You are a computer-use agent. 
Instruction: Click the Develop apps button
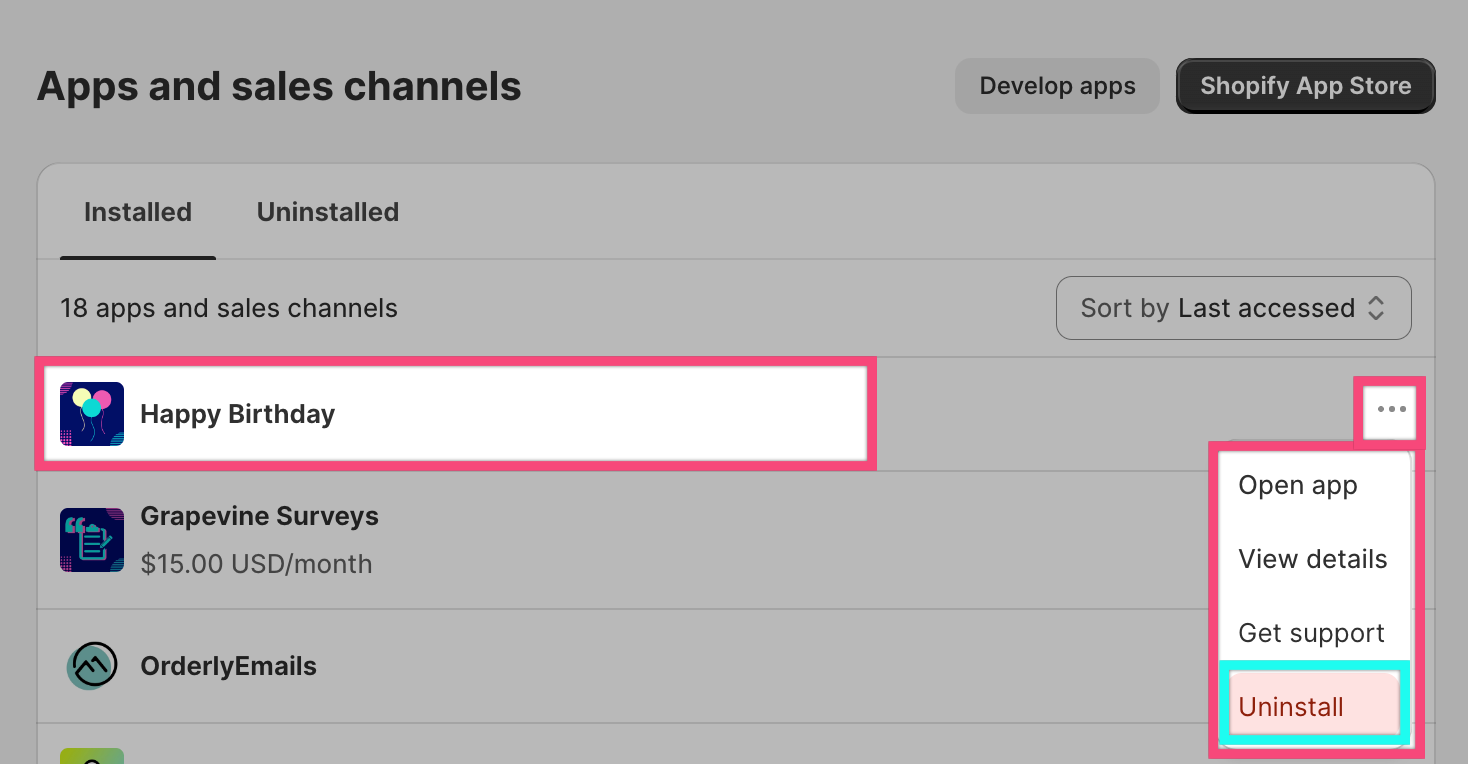[1057, 86]
